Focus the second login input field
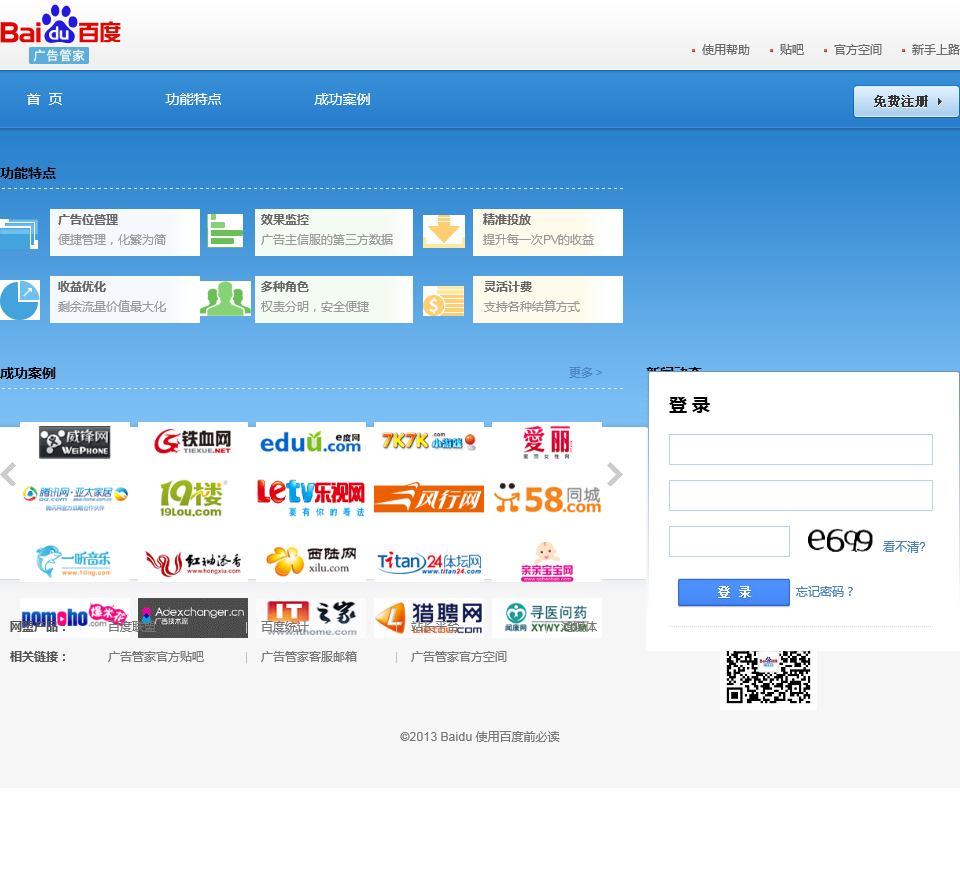This screenshot has width=960, height=873. [x=800, y=495]
